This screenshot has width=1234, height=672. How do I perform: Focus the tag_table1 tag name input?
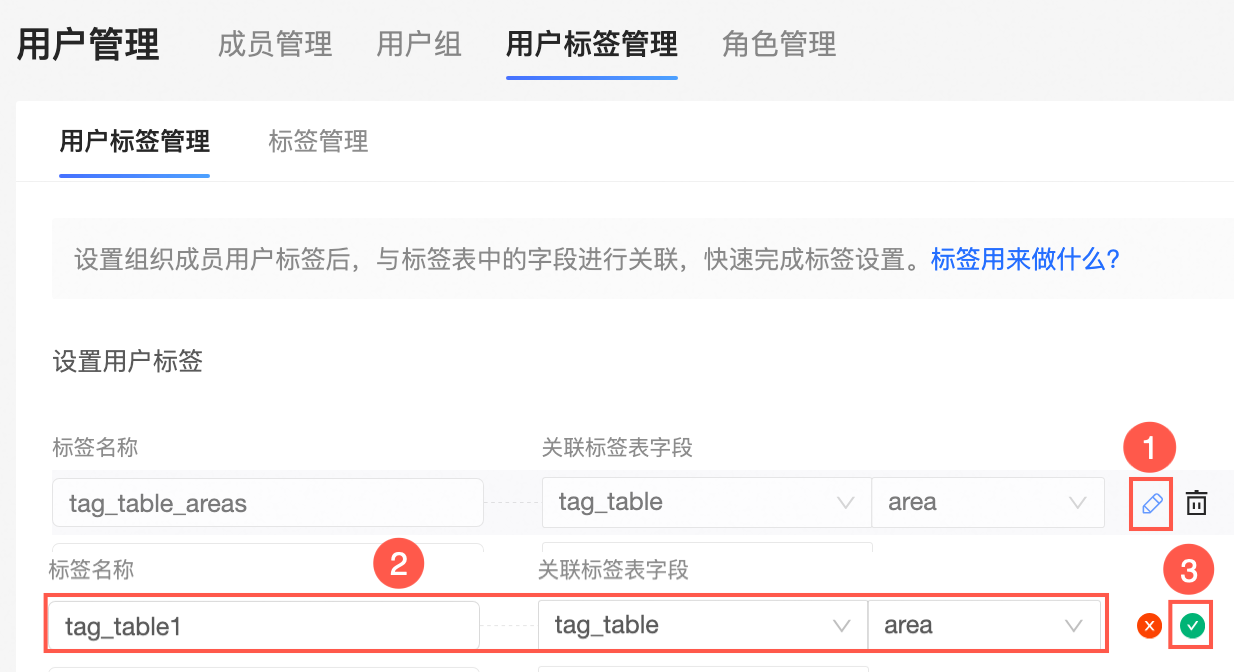coord(263,626)
